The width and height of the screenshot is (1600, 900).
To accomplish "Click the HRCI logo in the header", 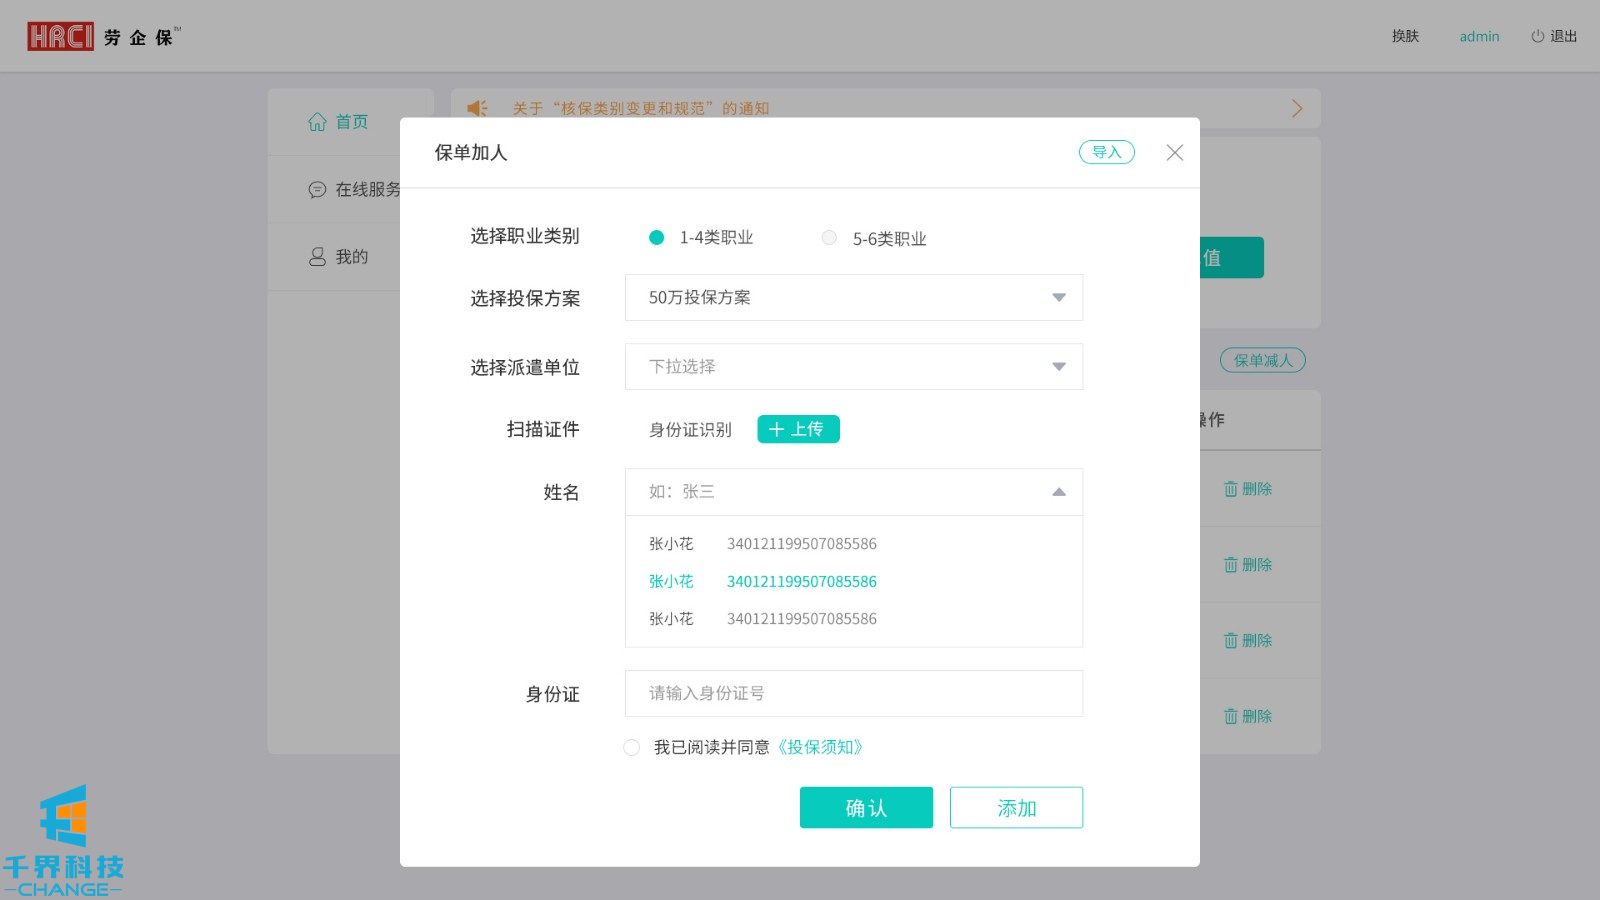I will coord(60,37).
